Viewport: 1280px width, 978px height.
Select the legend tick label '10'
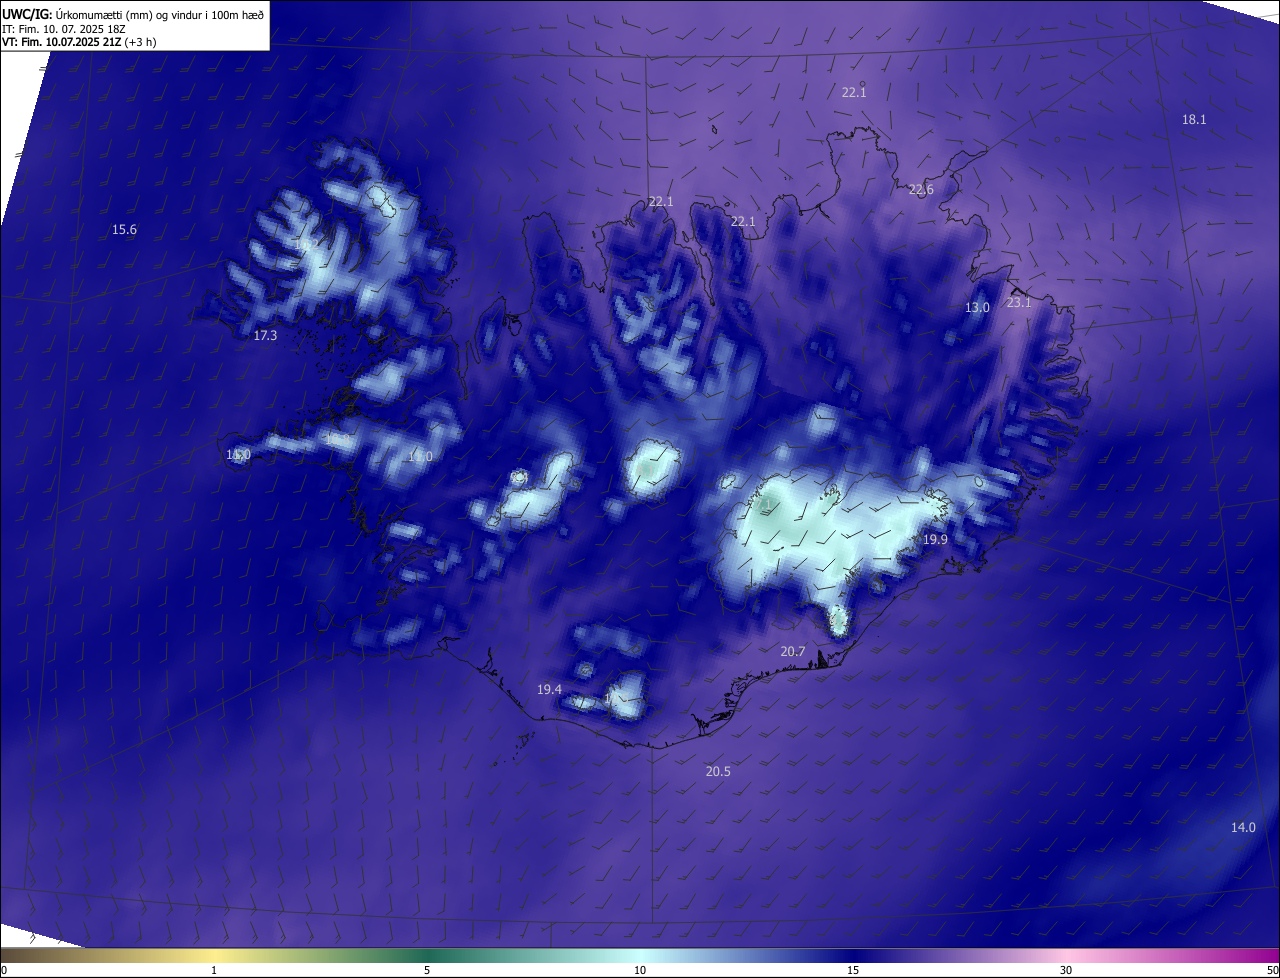pos(640,970)
